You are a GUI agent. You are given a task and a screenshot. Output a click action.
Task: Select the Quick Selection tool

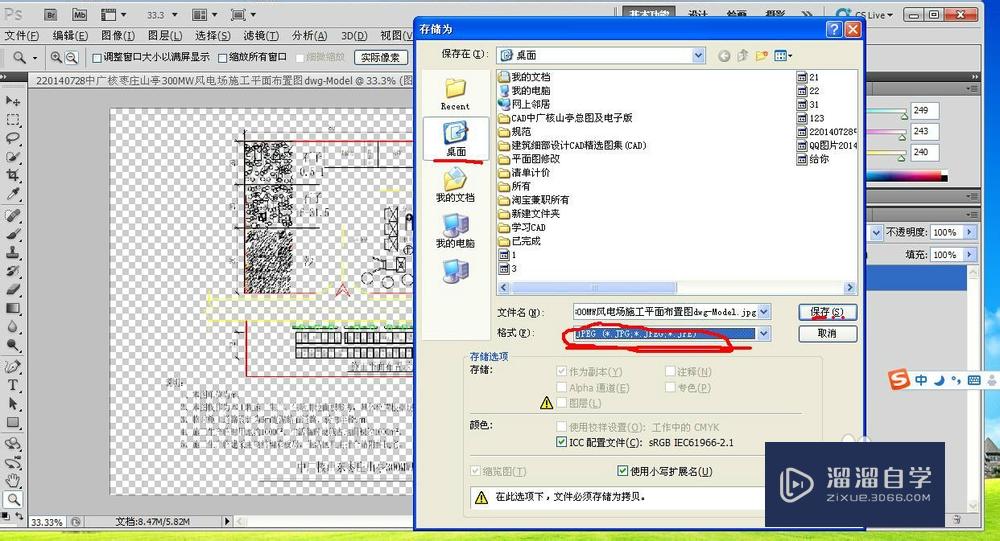click(x=13, y=156)
